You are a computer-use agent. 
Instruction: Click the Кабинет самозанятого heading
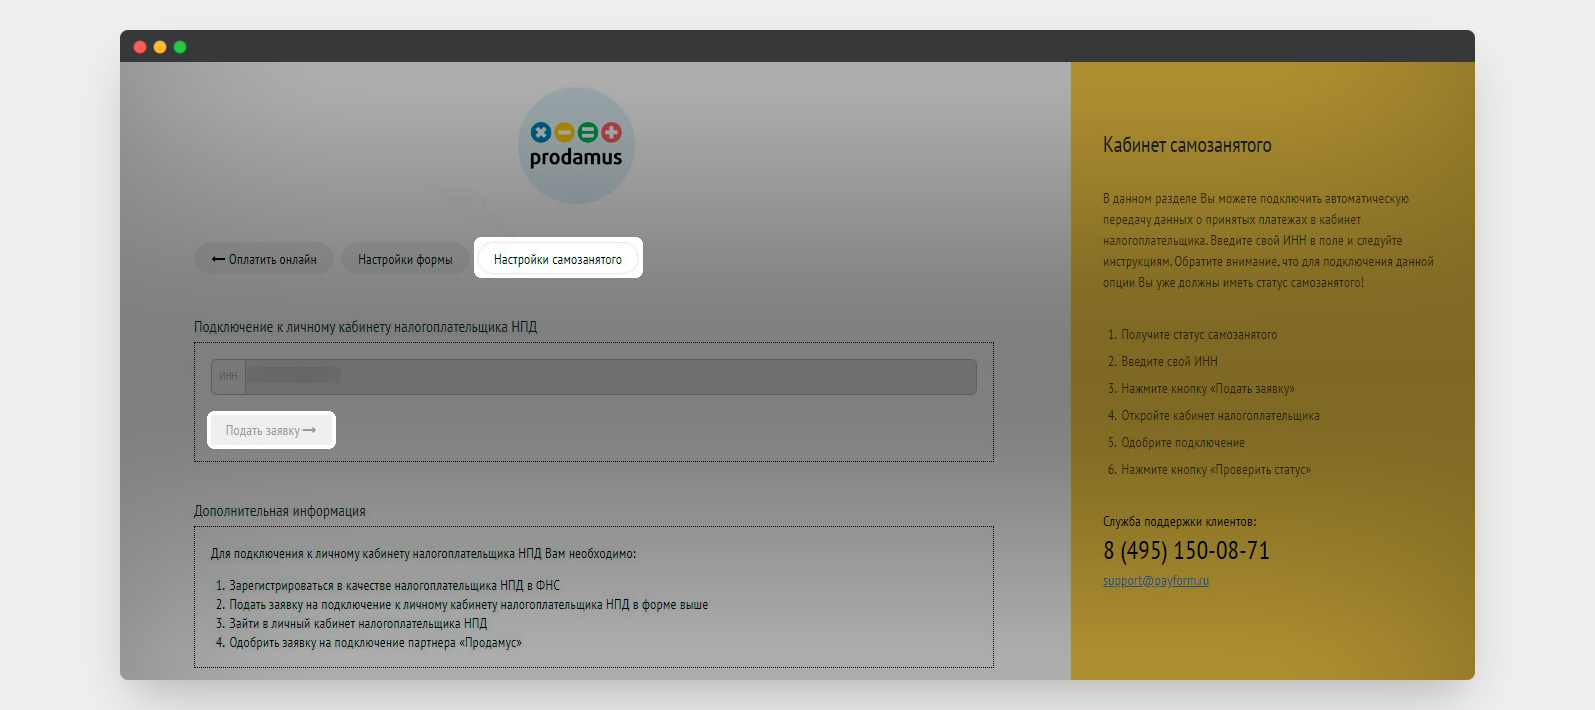click(1187, 145)
